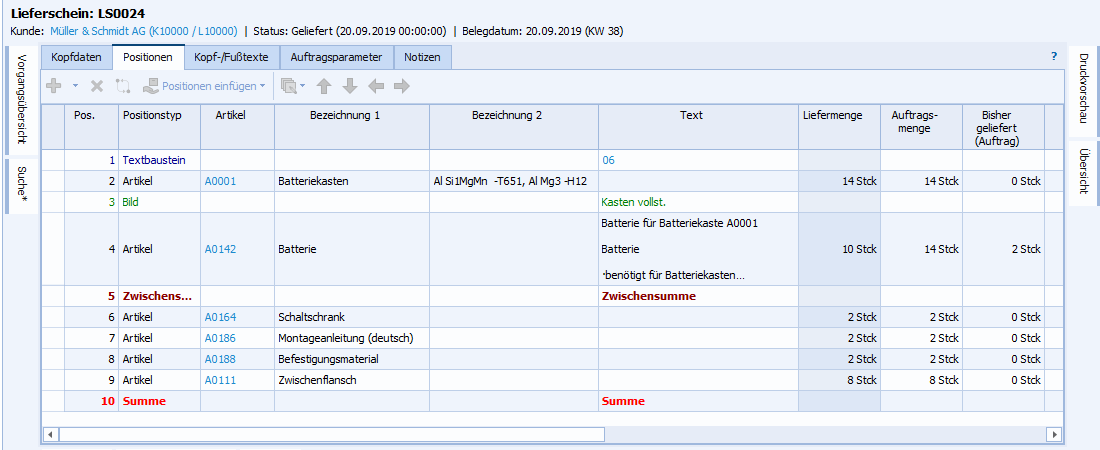
Task: Click the right arrow toolbar icon
Action: pos(402,87)
